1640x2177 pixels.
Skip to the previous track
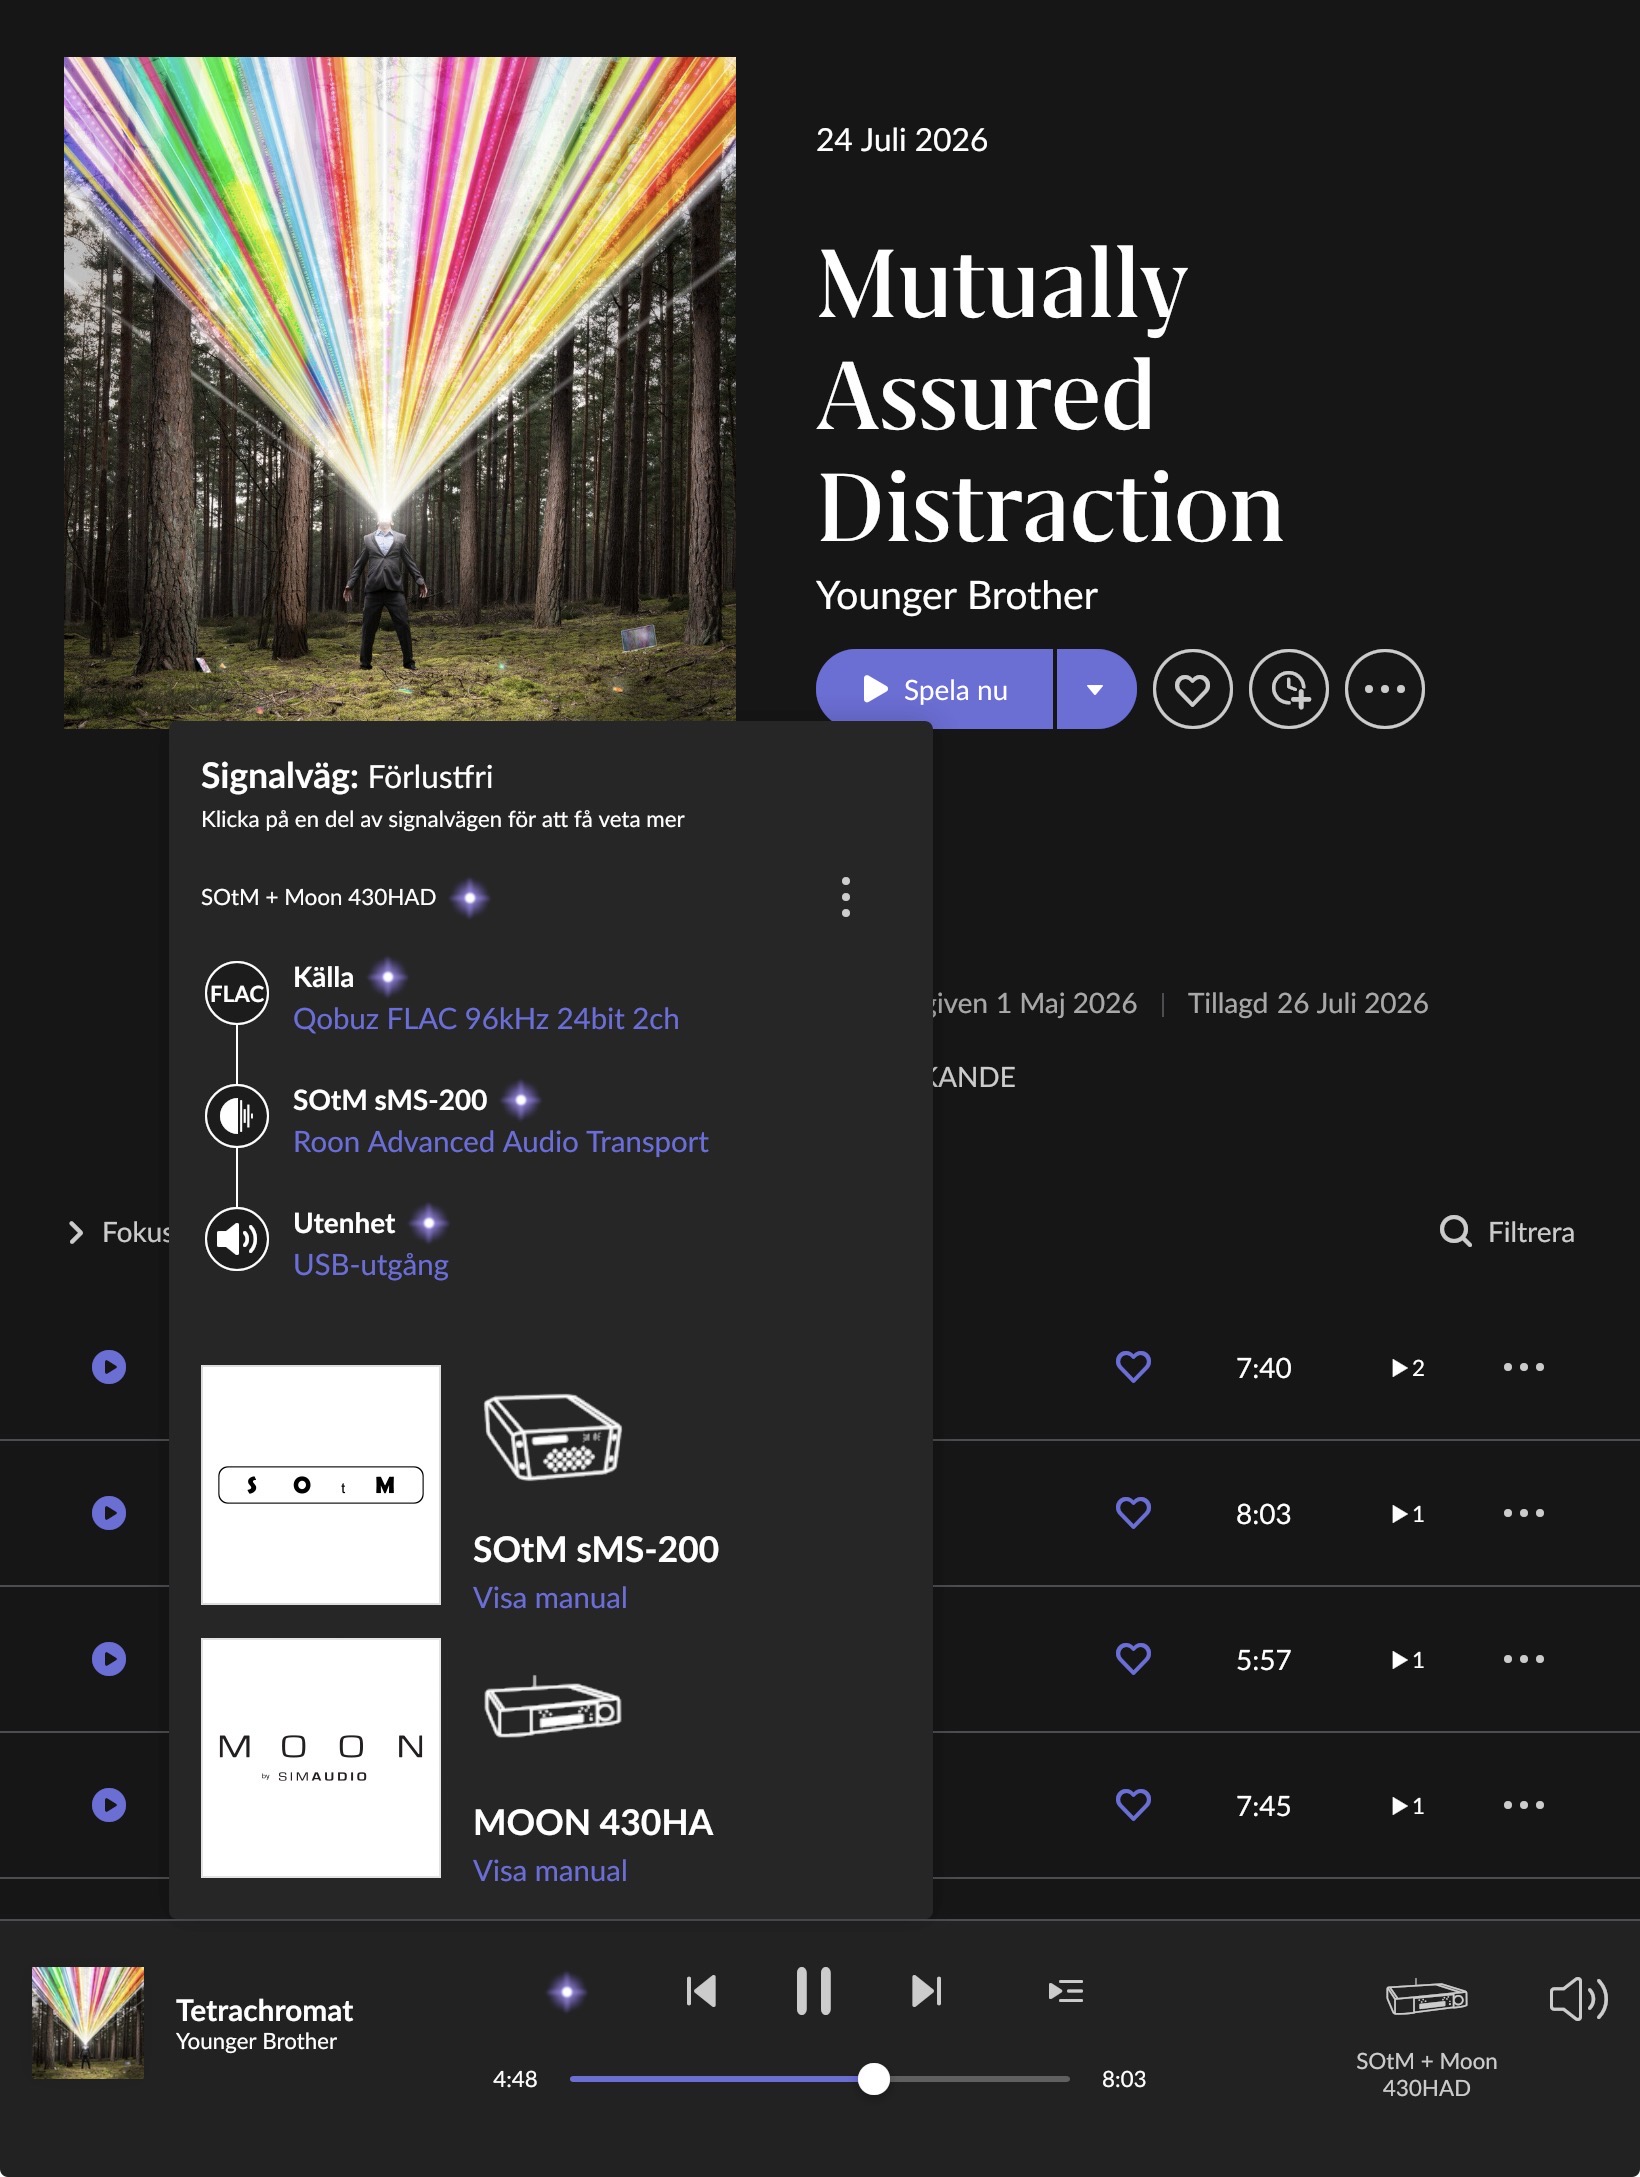pos(702,1991)
